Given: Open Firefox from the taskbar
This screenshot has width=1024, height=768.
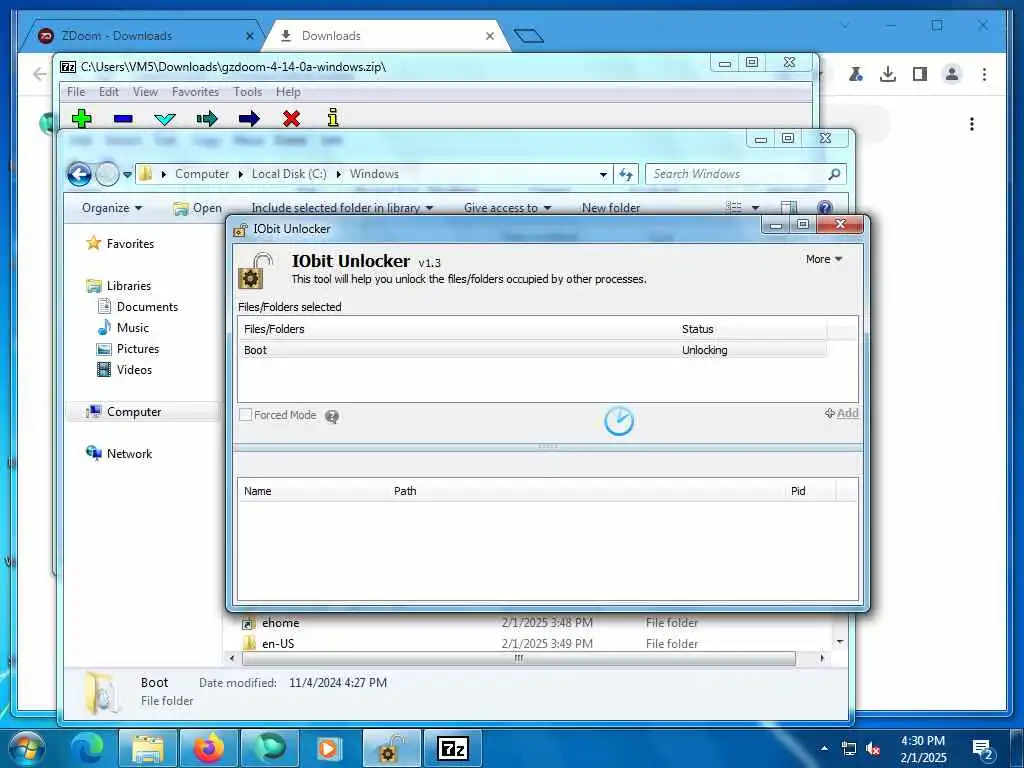Looking at the screenshot, I should [209, 748].
